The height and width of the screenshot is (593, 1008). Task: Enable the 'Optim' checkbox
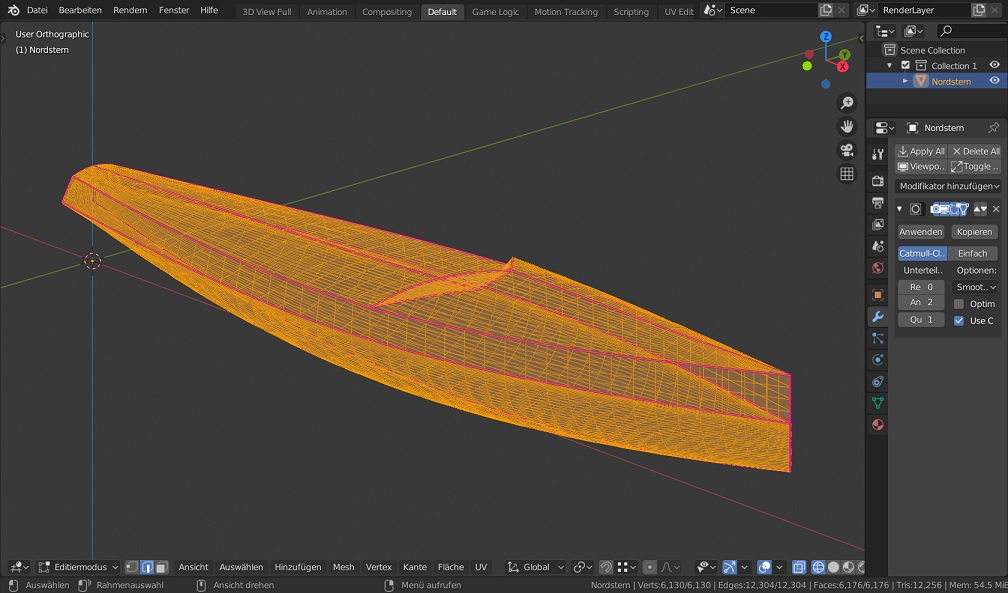pyautogui.click(x=959, y=304)
